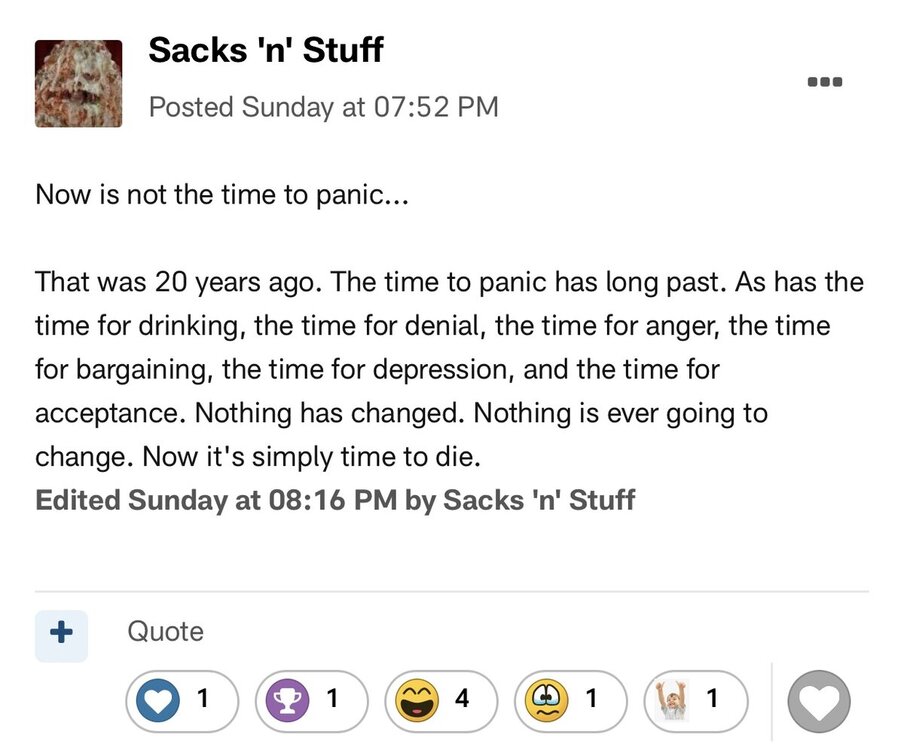This screenshot has height=750, width=904.
Task: Click the Posted Sunday at 07:52 PM timestamp
Action: (323, 107)
